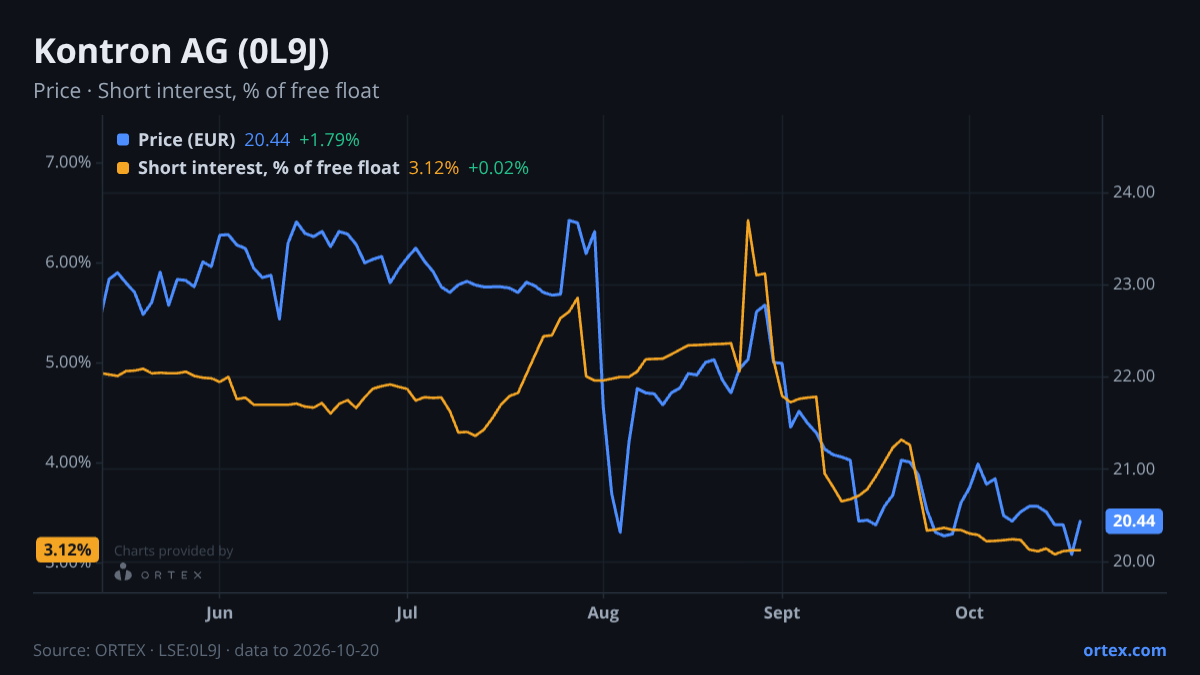Click the 23.00 right axis label
This screenshot has height=675, width=1200.
[1134, 284]
